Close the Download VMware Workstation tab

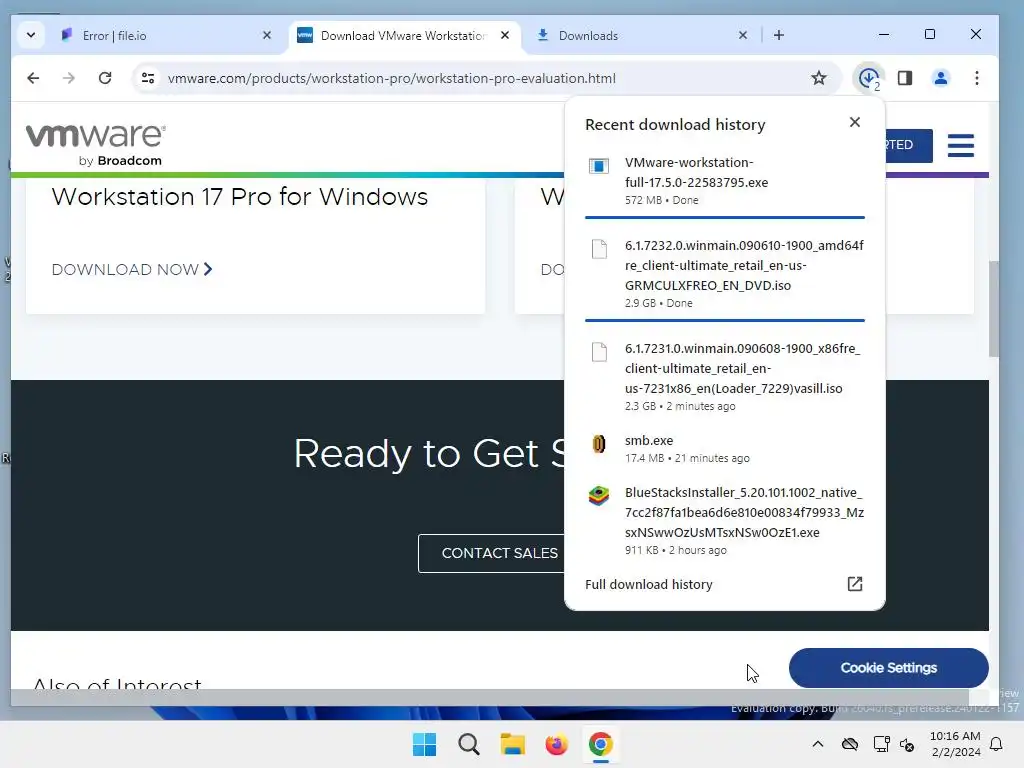click(504, 35)
